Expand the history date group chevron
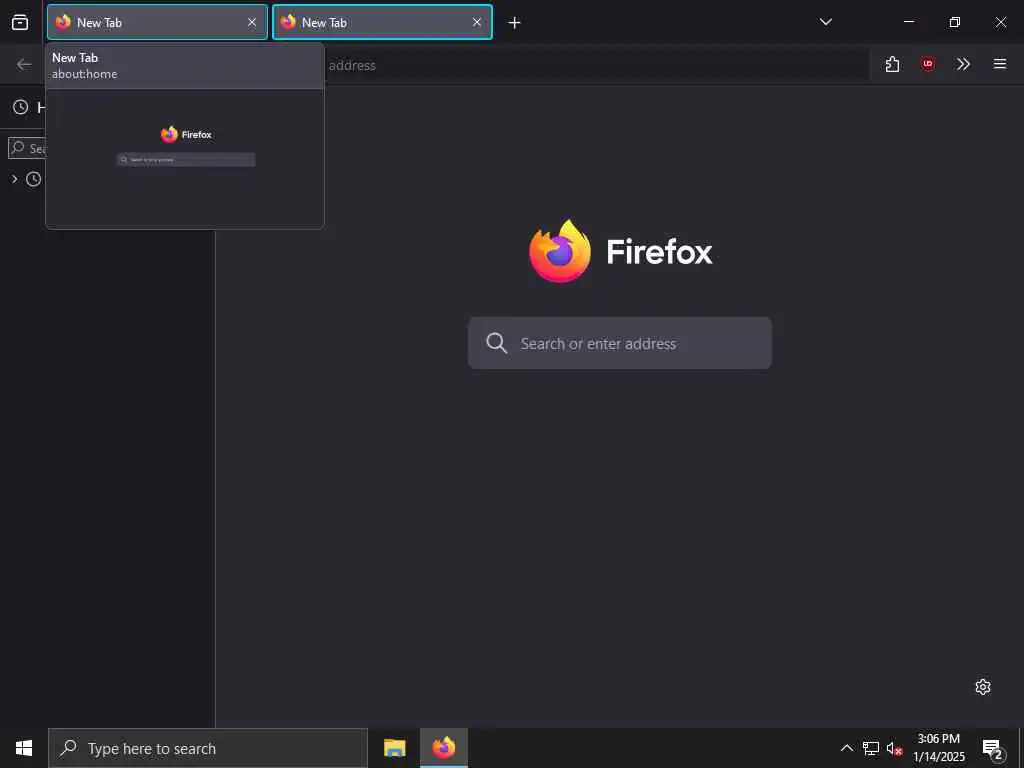 click(14, 179)
